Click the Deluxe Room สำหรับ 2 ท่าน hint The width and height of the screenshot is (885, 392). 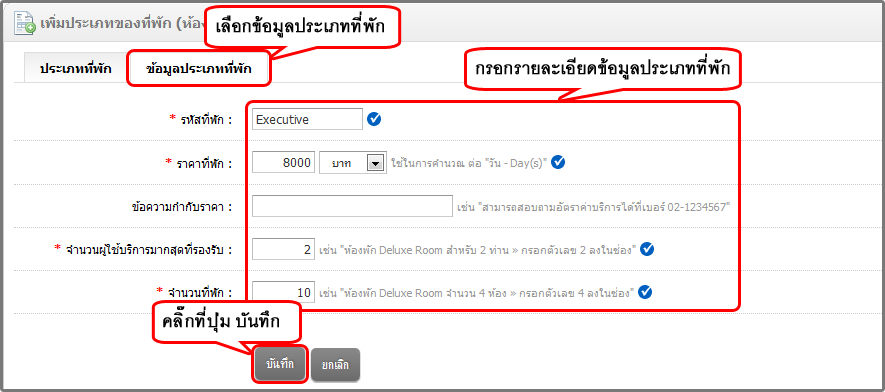[x=478, y=249]
